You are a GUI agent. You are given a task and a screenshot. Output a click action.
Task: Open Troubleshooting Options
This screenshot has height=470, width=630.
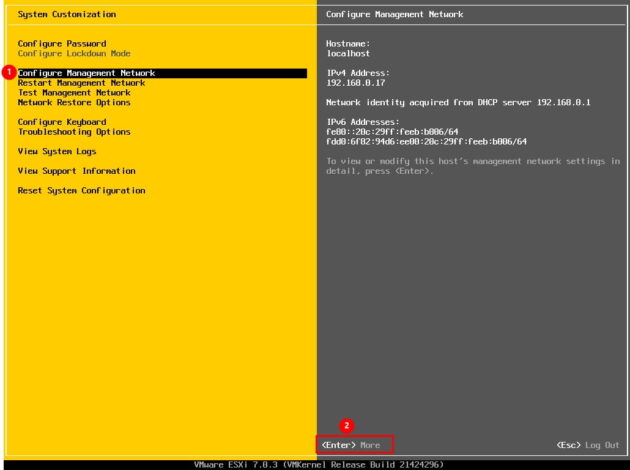(74, 132)
